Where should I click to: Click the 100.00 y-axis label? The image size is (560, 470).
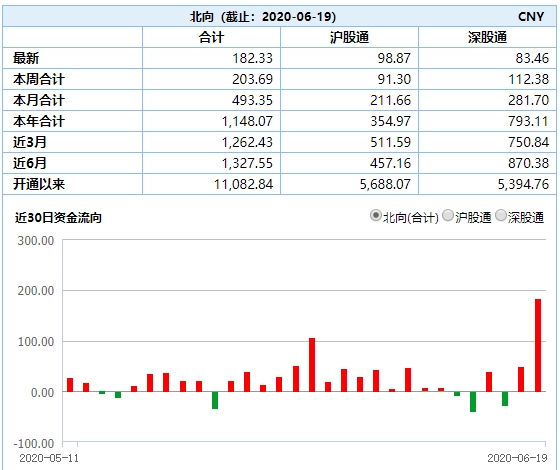(x=36, y=342)
